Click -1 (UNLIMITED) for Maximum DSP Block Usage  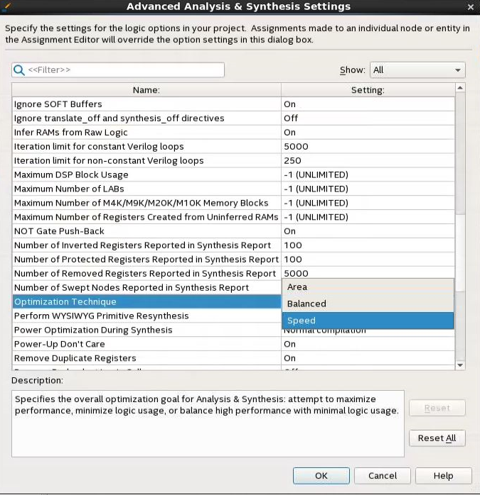pyautogui.click(x=368, y=175)
